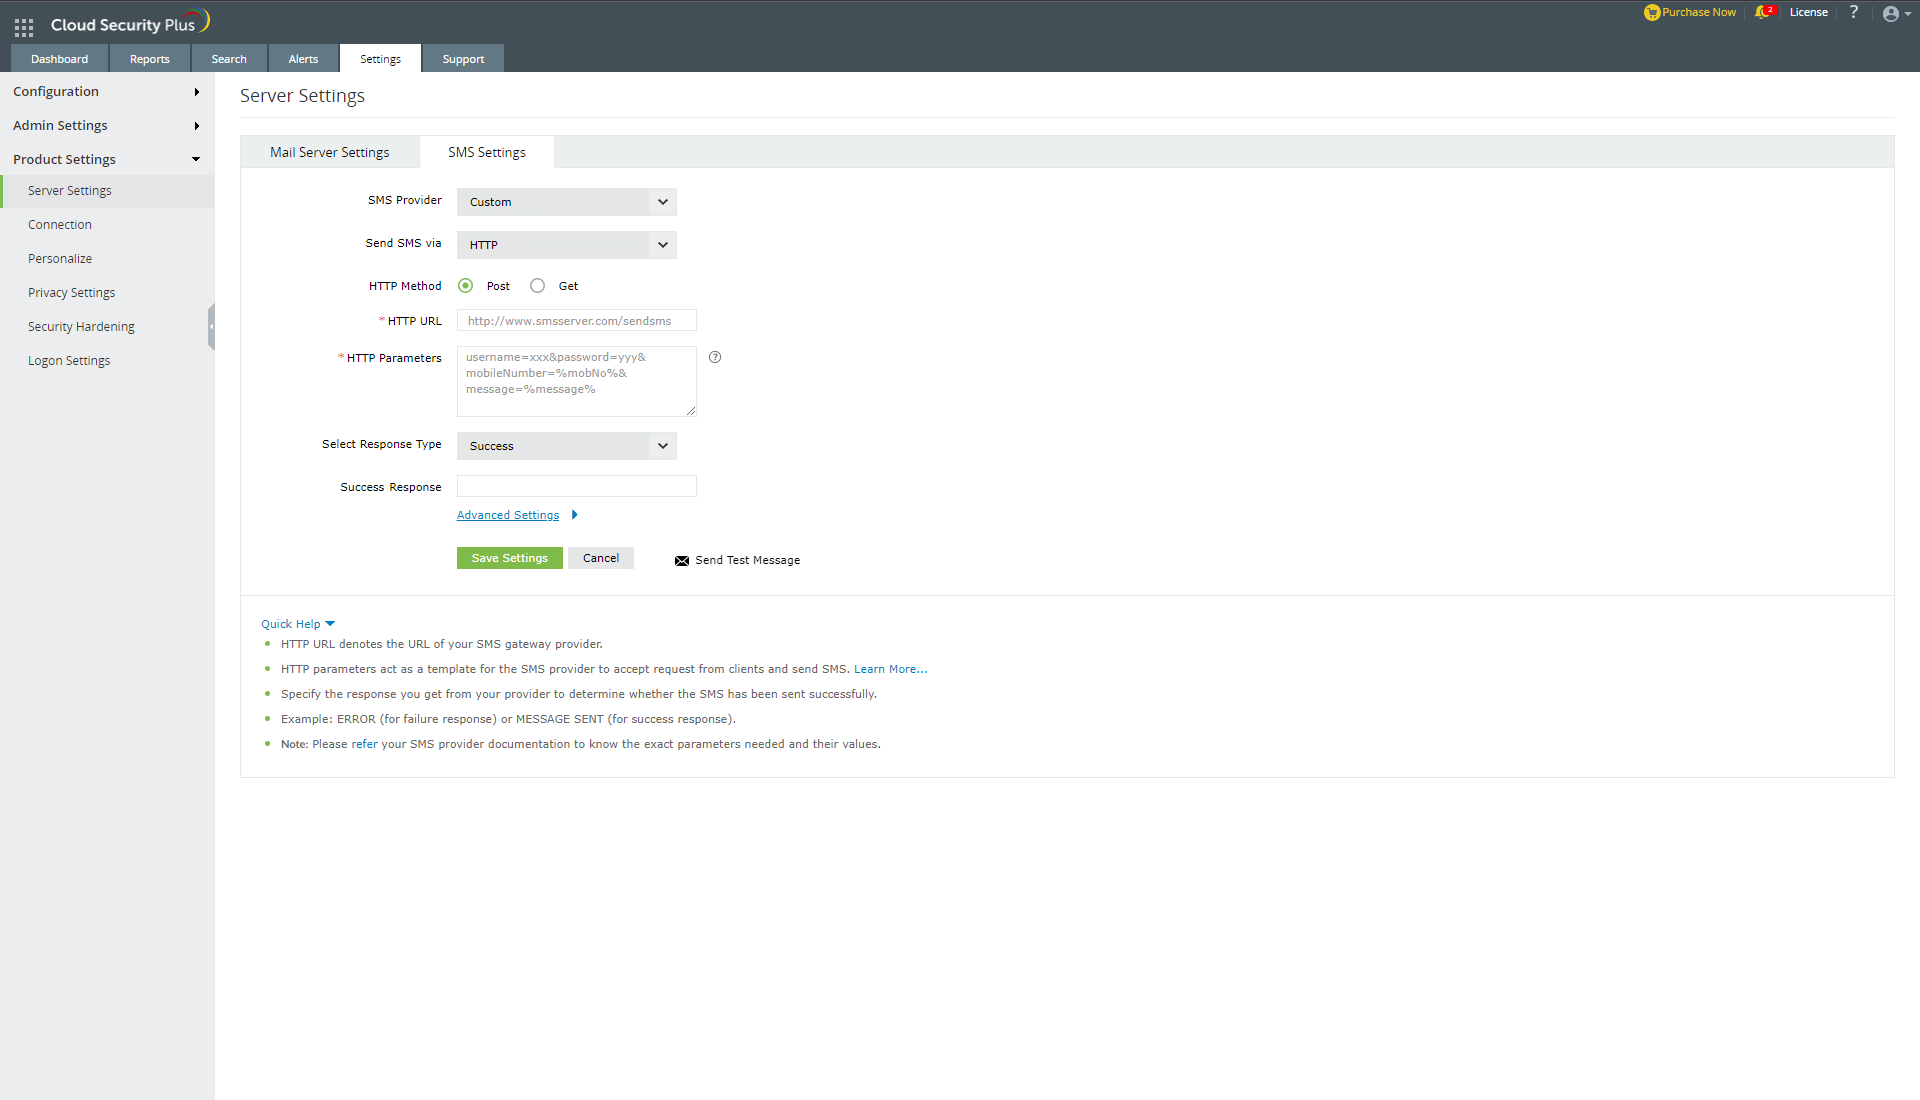
Task: Click into the HTTP URL field
Action: coord(576,321)
